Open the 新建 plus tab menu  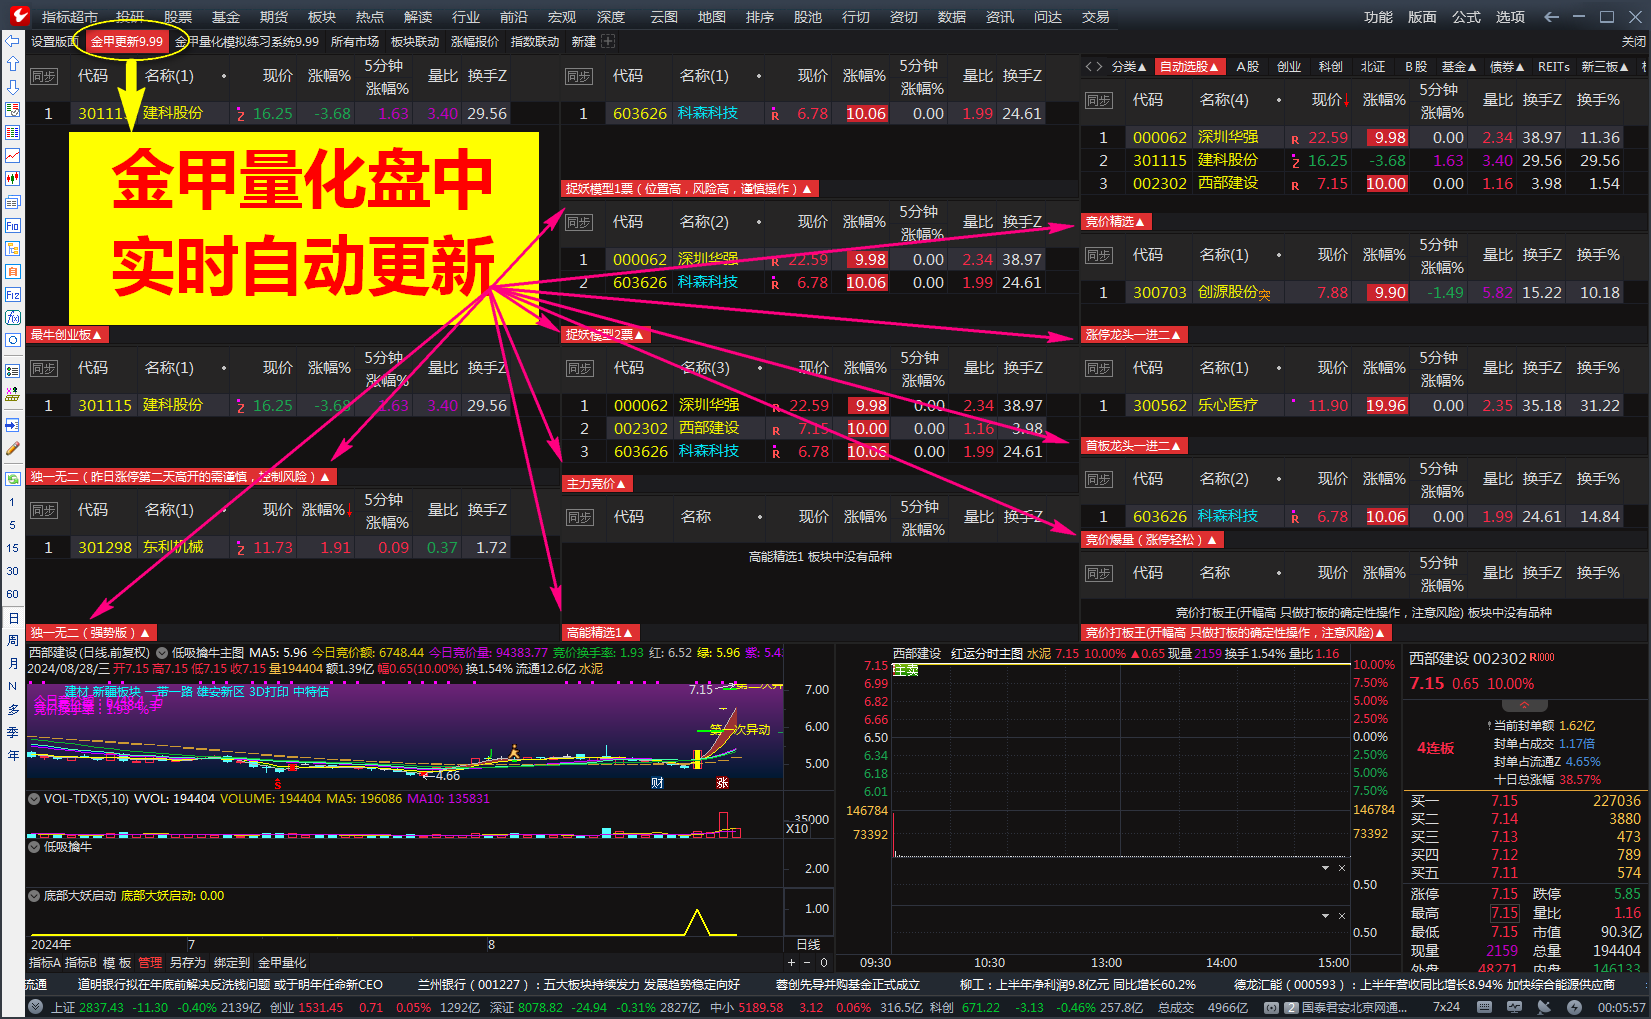pyautogui.click(x=609, y=41)
